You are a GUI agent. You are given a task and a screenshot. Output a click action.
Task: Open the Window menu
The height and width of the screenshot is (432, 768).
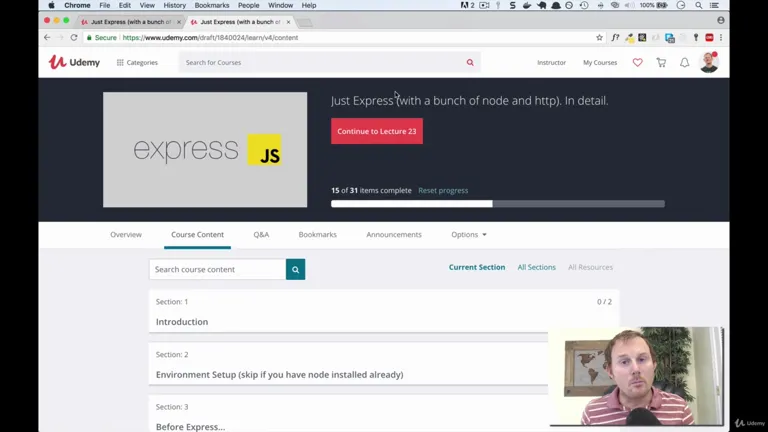coord(280,5)
